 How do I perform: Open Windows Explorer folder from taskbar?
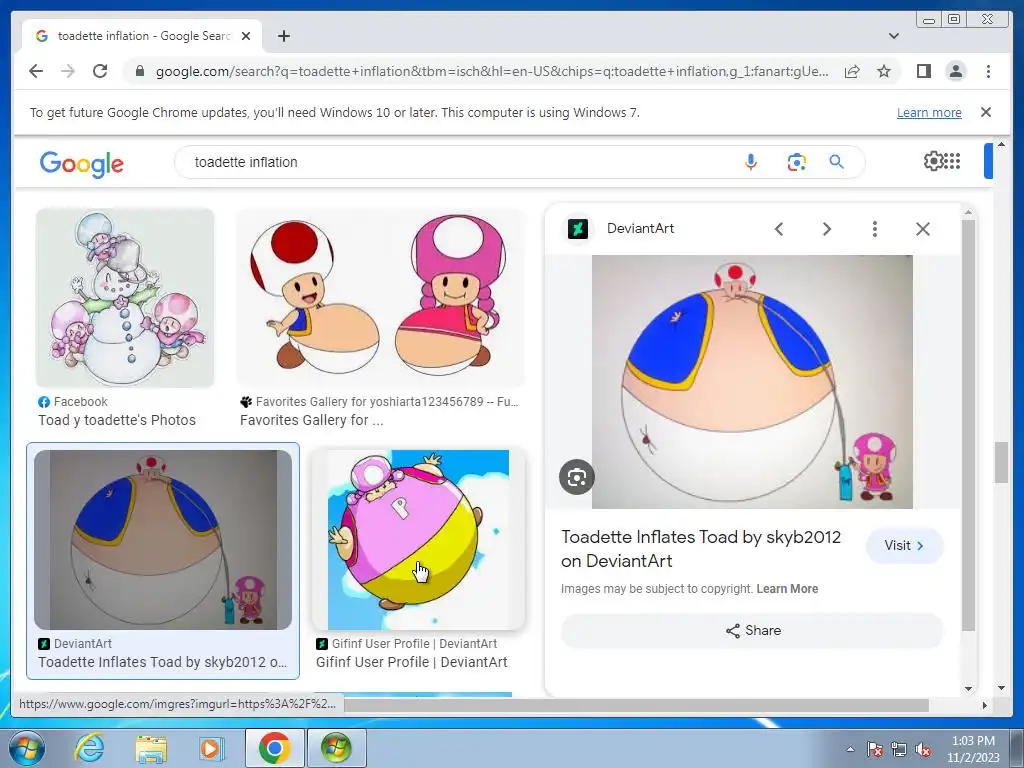tap(151, 748)
